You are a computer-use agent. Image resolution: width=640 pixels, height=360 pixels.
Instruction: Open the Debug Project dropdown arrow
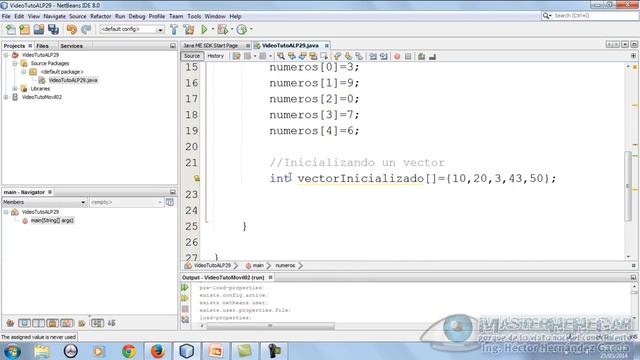coord(232,29)
